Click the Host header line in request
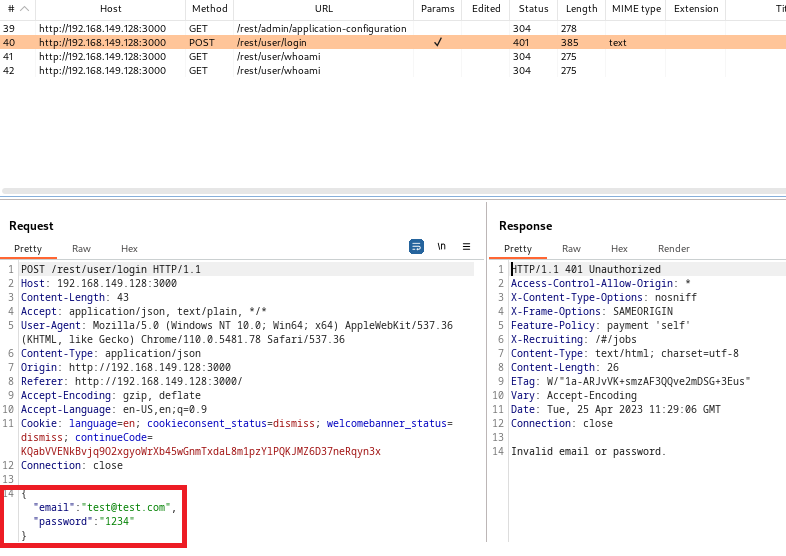The width and height of the screenshot is (786, 556). coord(99,283)
